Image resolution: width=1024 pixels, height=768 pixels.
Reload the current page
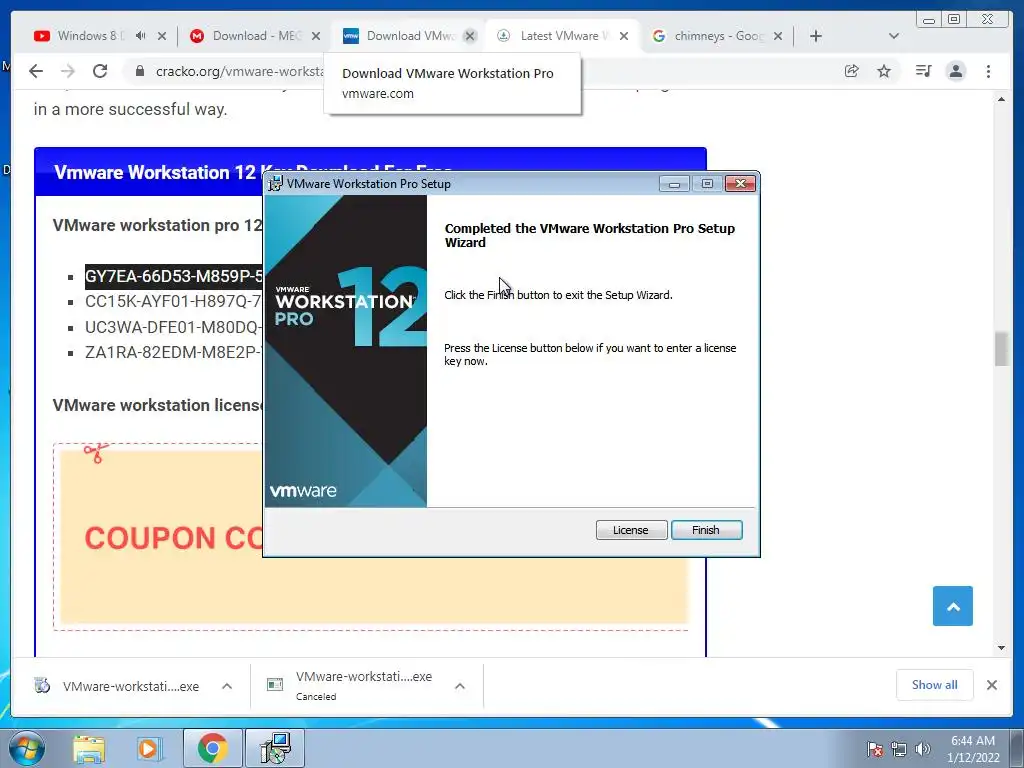point(100,71)
